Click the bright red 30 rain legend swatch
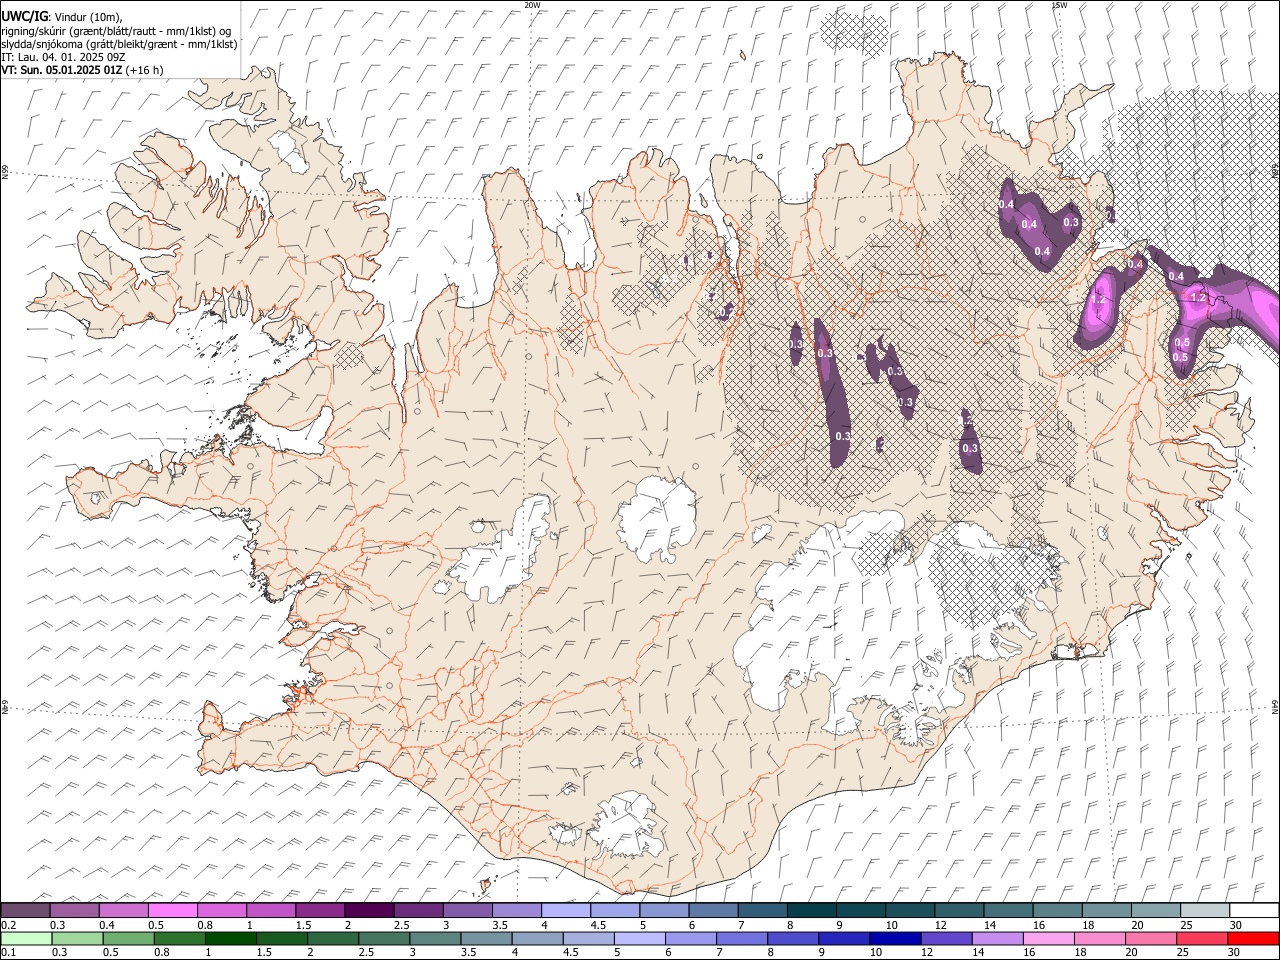Image resolution: width=1280 pixels, height=960 pixels. (x=1252, y=938)
